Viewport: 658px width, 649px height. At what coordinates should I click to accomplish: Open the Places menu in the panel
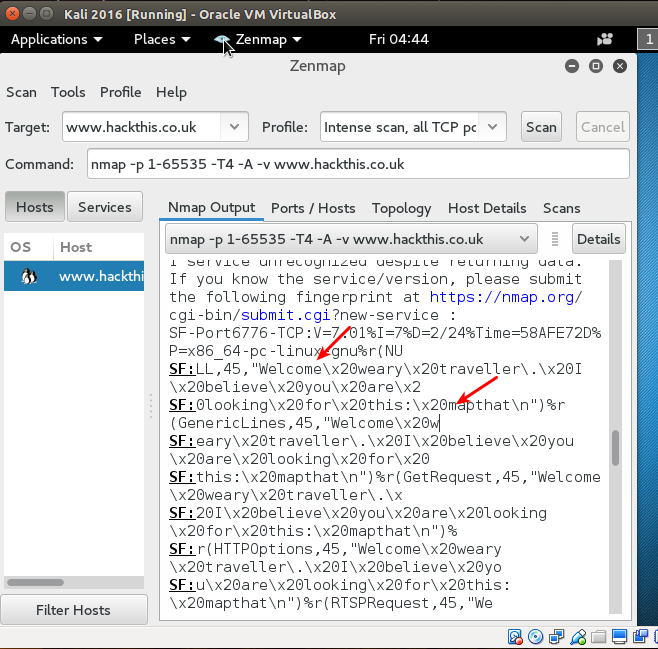[162, 39]
